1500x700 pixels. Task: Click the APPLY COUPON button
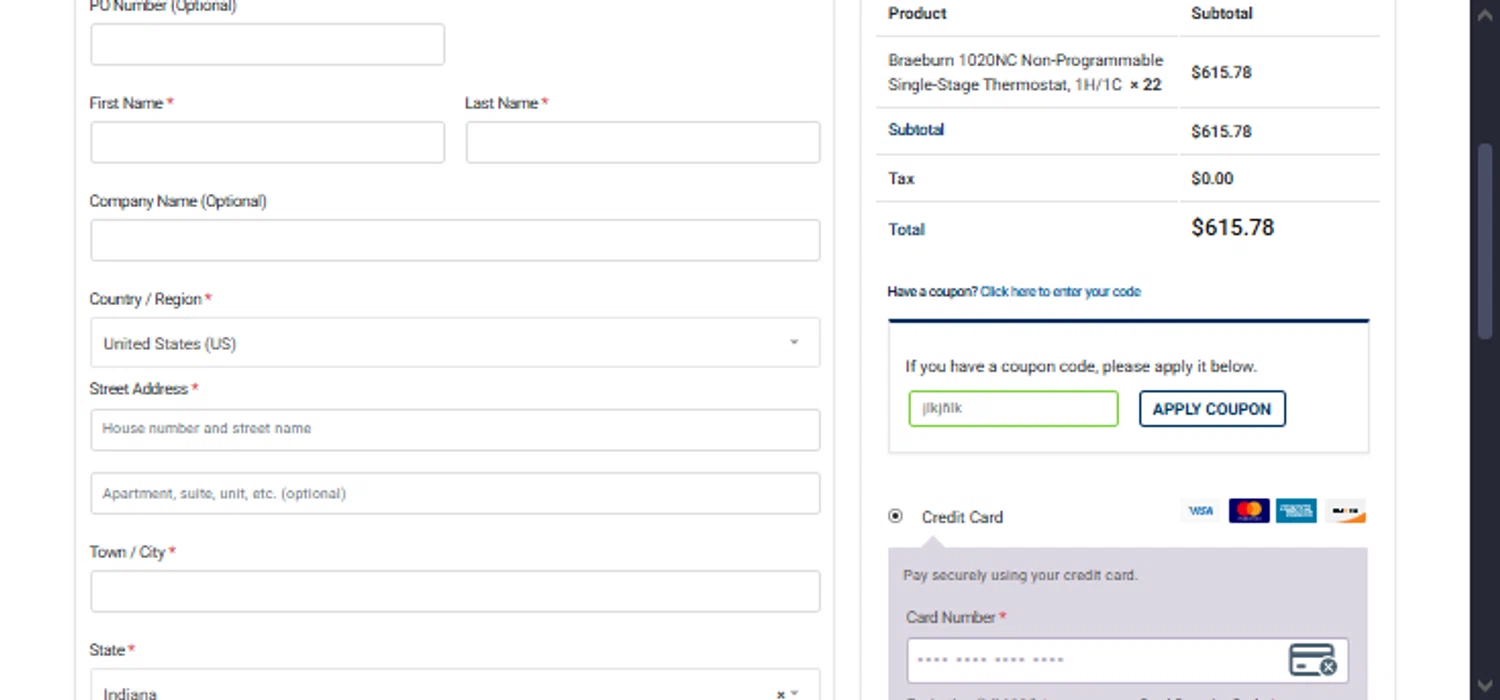pos(1212,409)
